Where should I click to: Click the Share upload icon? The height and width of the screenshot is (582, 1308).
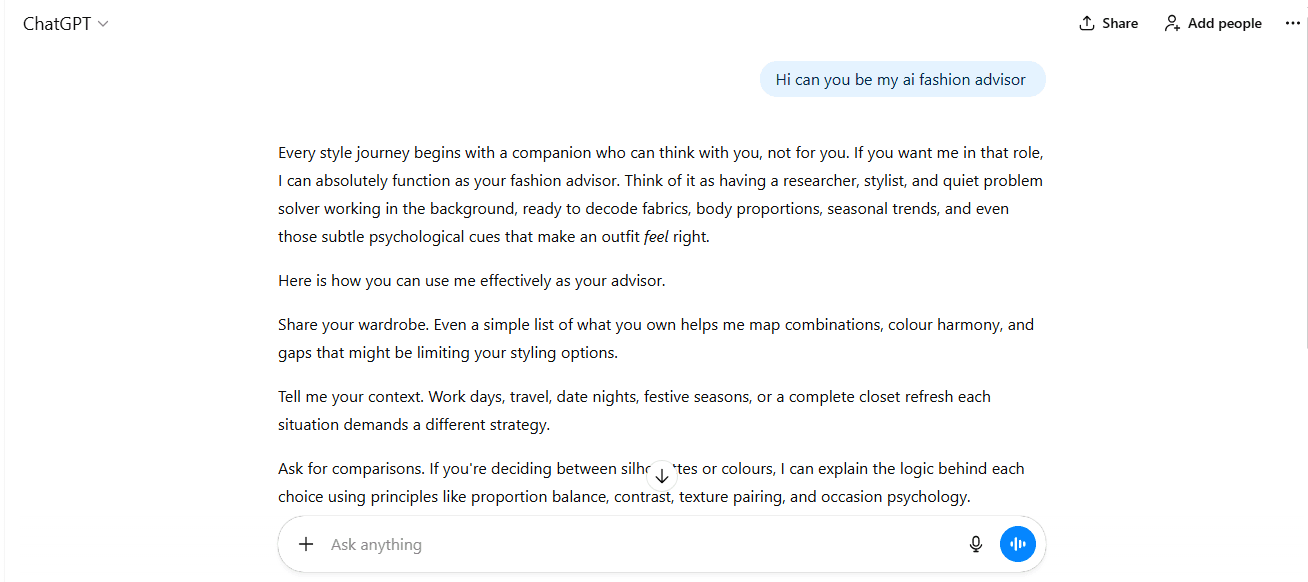click(x=1087, y=22)
